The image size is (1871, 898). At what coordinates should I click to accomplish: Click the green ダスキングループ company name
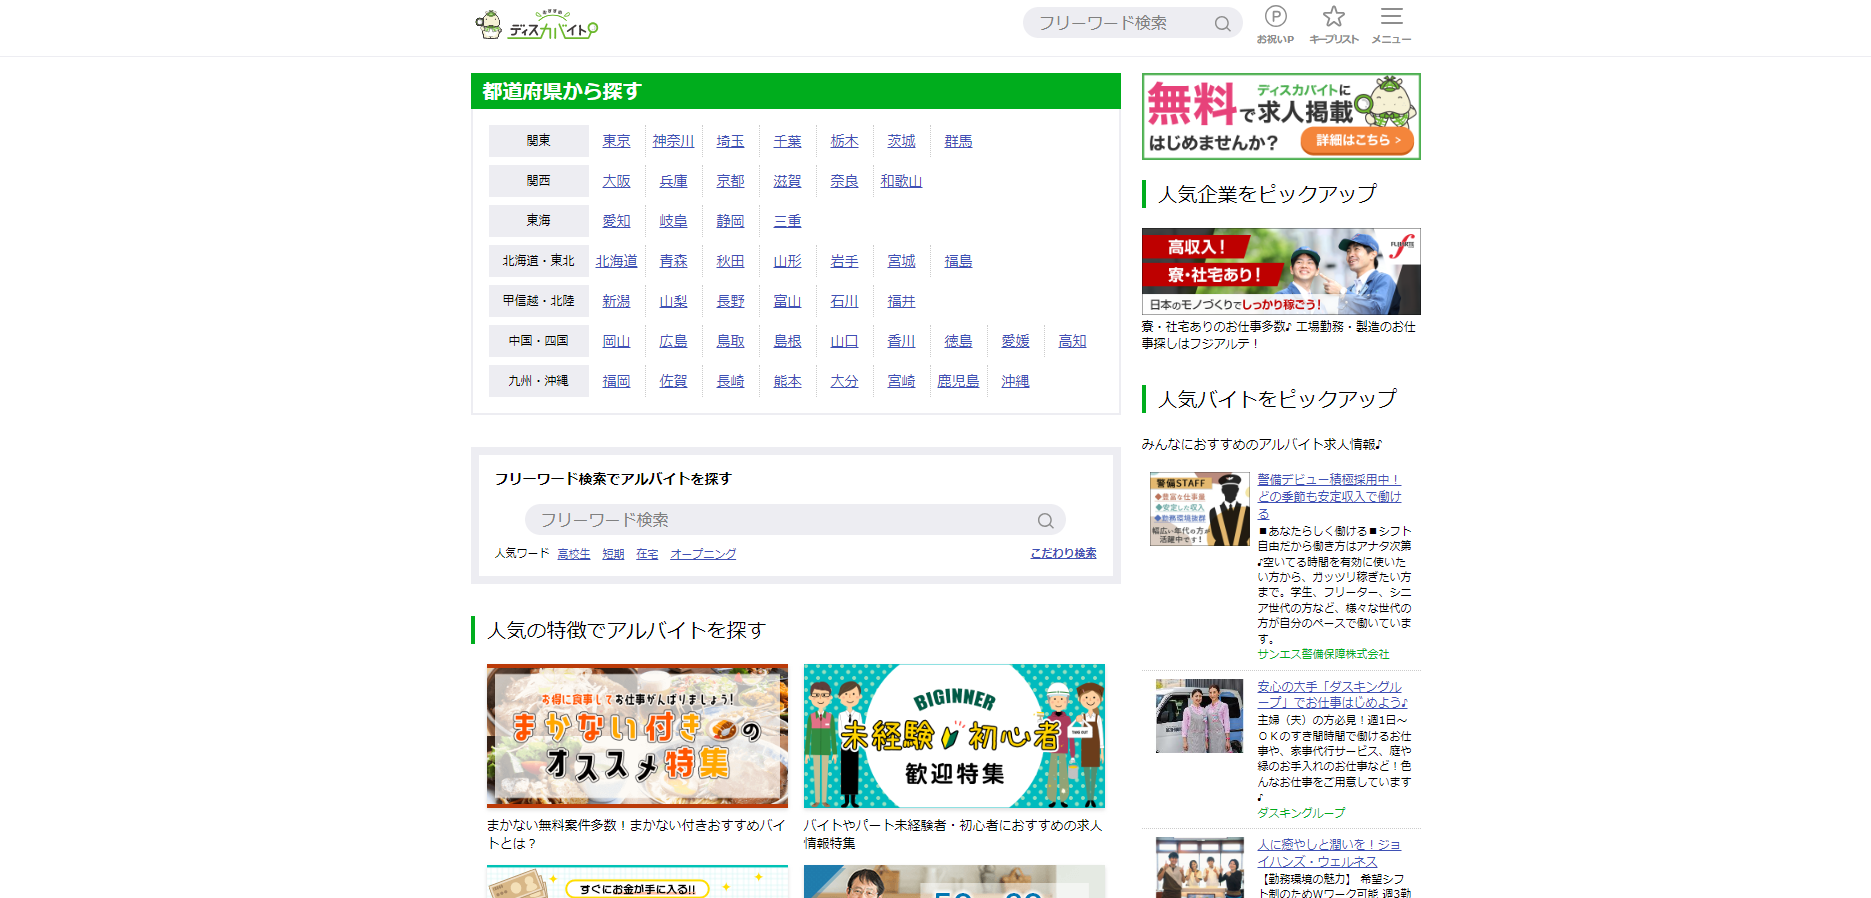point(1301,813)
